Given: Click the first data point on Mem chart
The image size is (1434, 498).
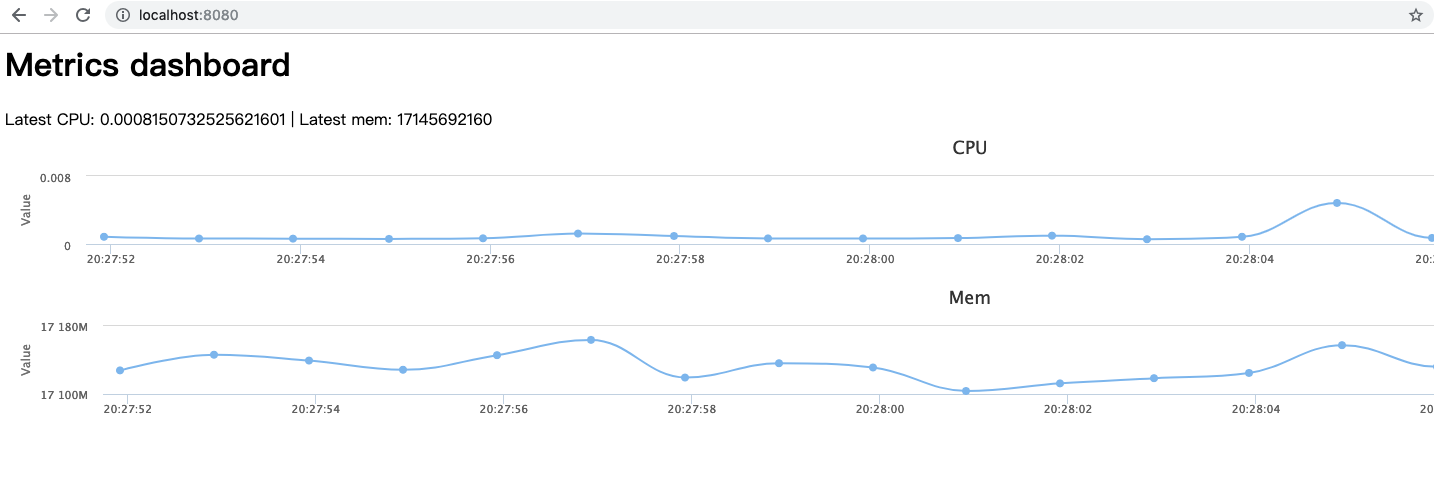Looking at the screenshot, I should [x=120, y=370].
